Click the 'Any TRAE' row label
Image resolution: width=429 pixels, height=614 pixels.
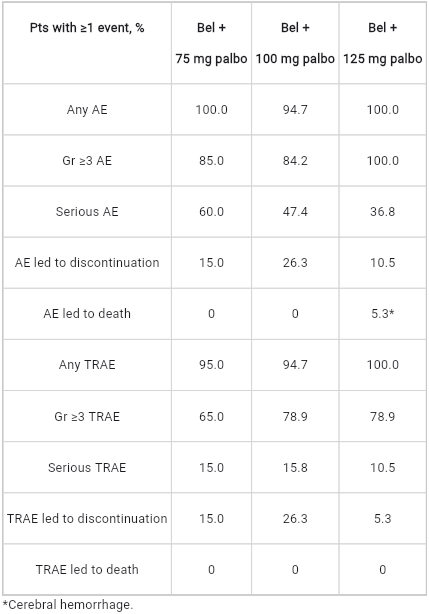(87, 365)
